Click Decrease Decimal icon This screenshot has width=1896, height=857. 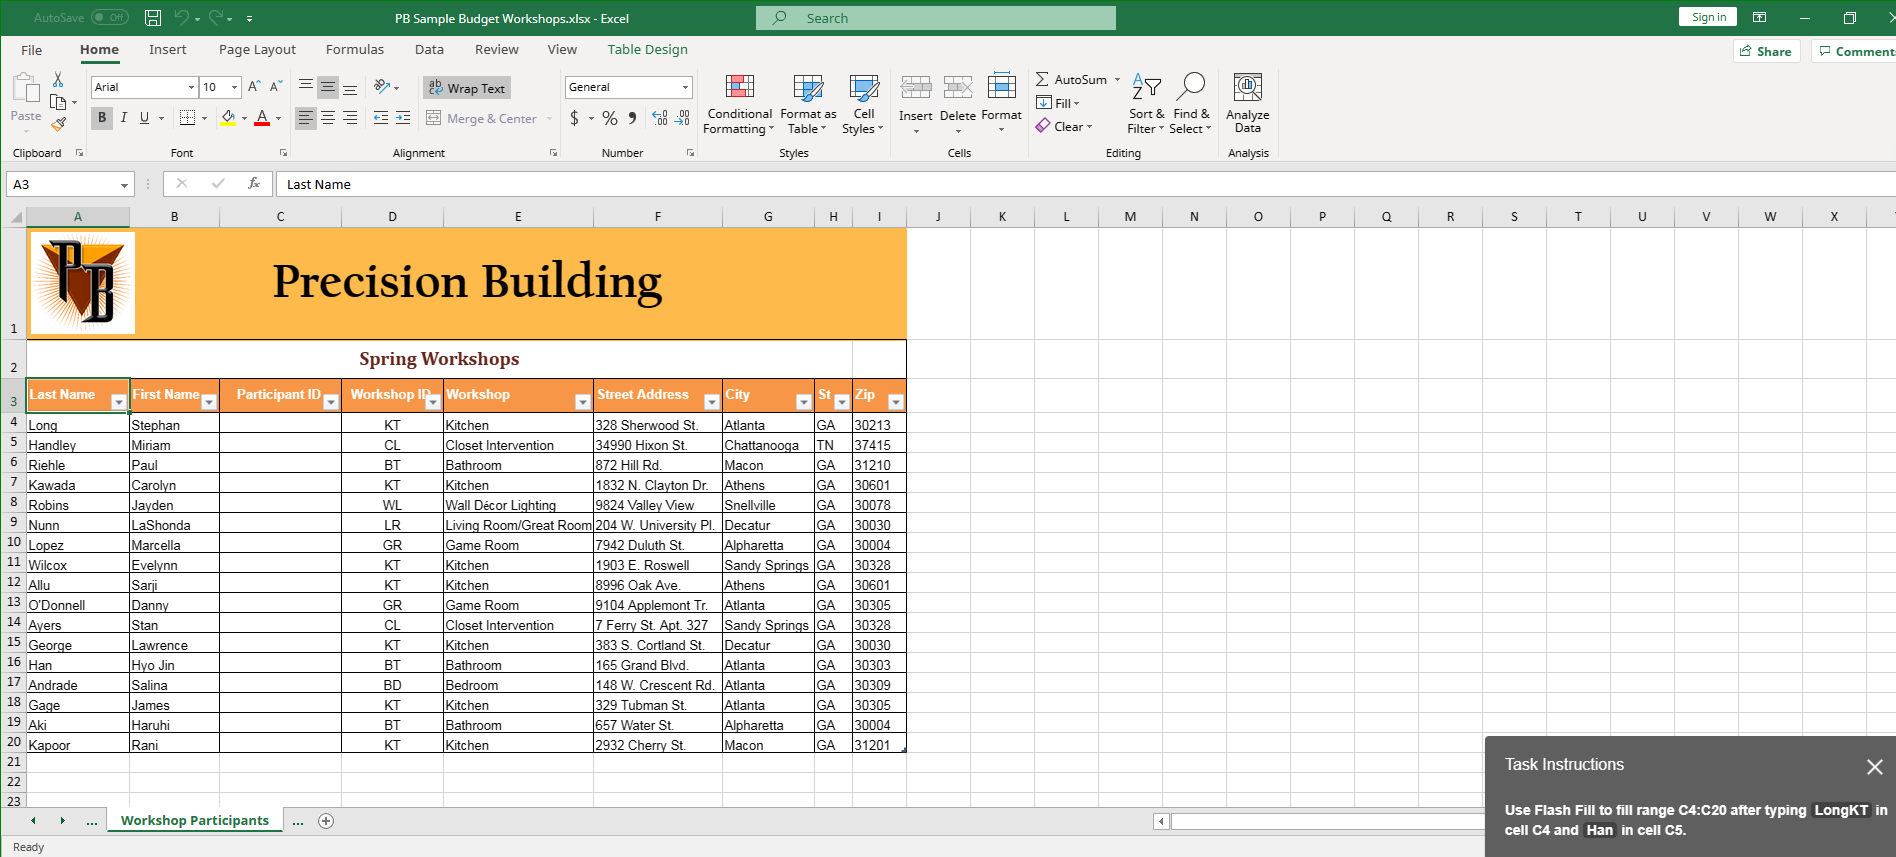682,118
